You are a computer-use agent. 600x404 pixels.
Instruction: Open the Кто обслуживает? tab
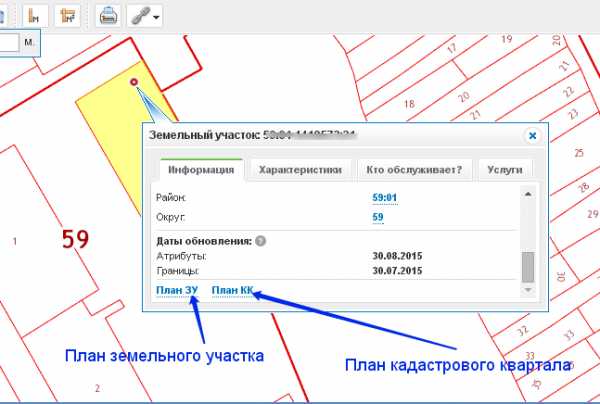point(414,170)
